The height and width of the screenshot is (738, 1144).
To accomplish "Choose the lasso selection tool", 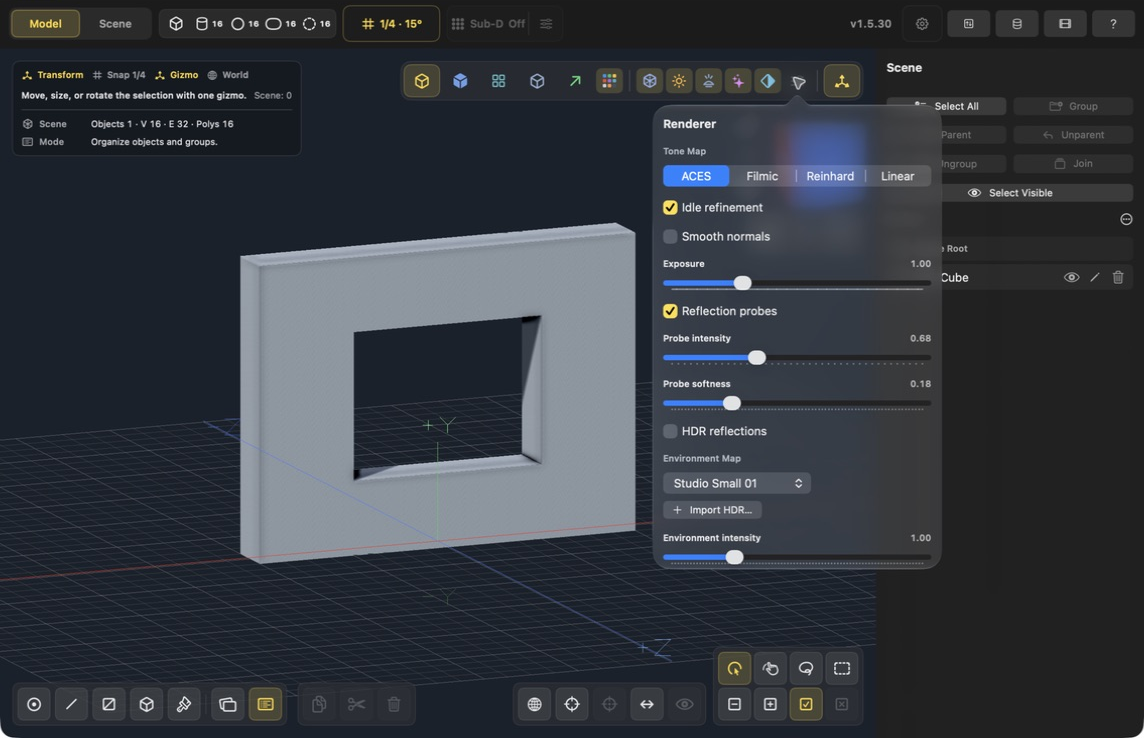I will point(806,669).
